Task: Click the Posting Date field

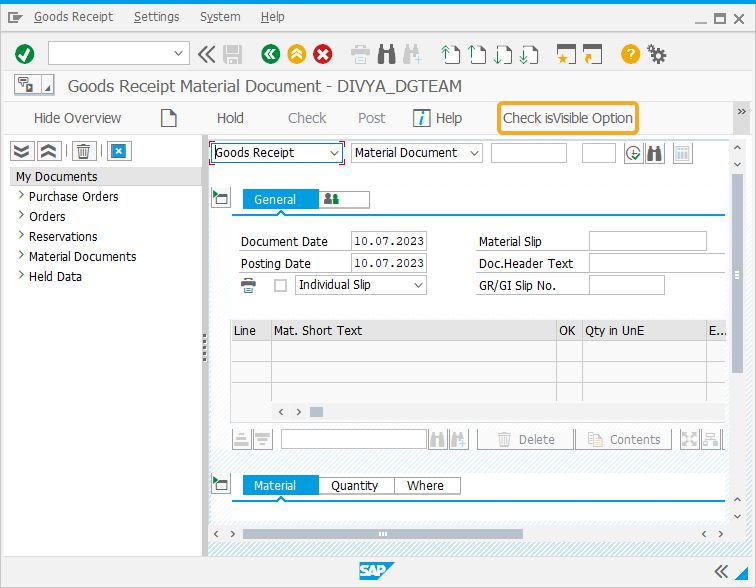Action: tap(389, 263)
